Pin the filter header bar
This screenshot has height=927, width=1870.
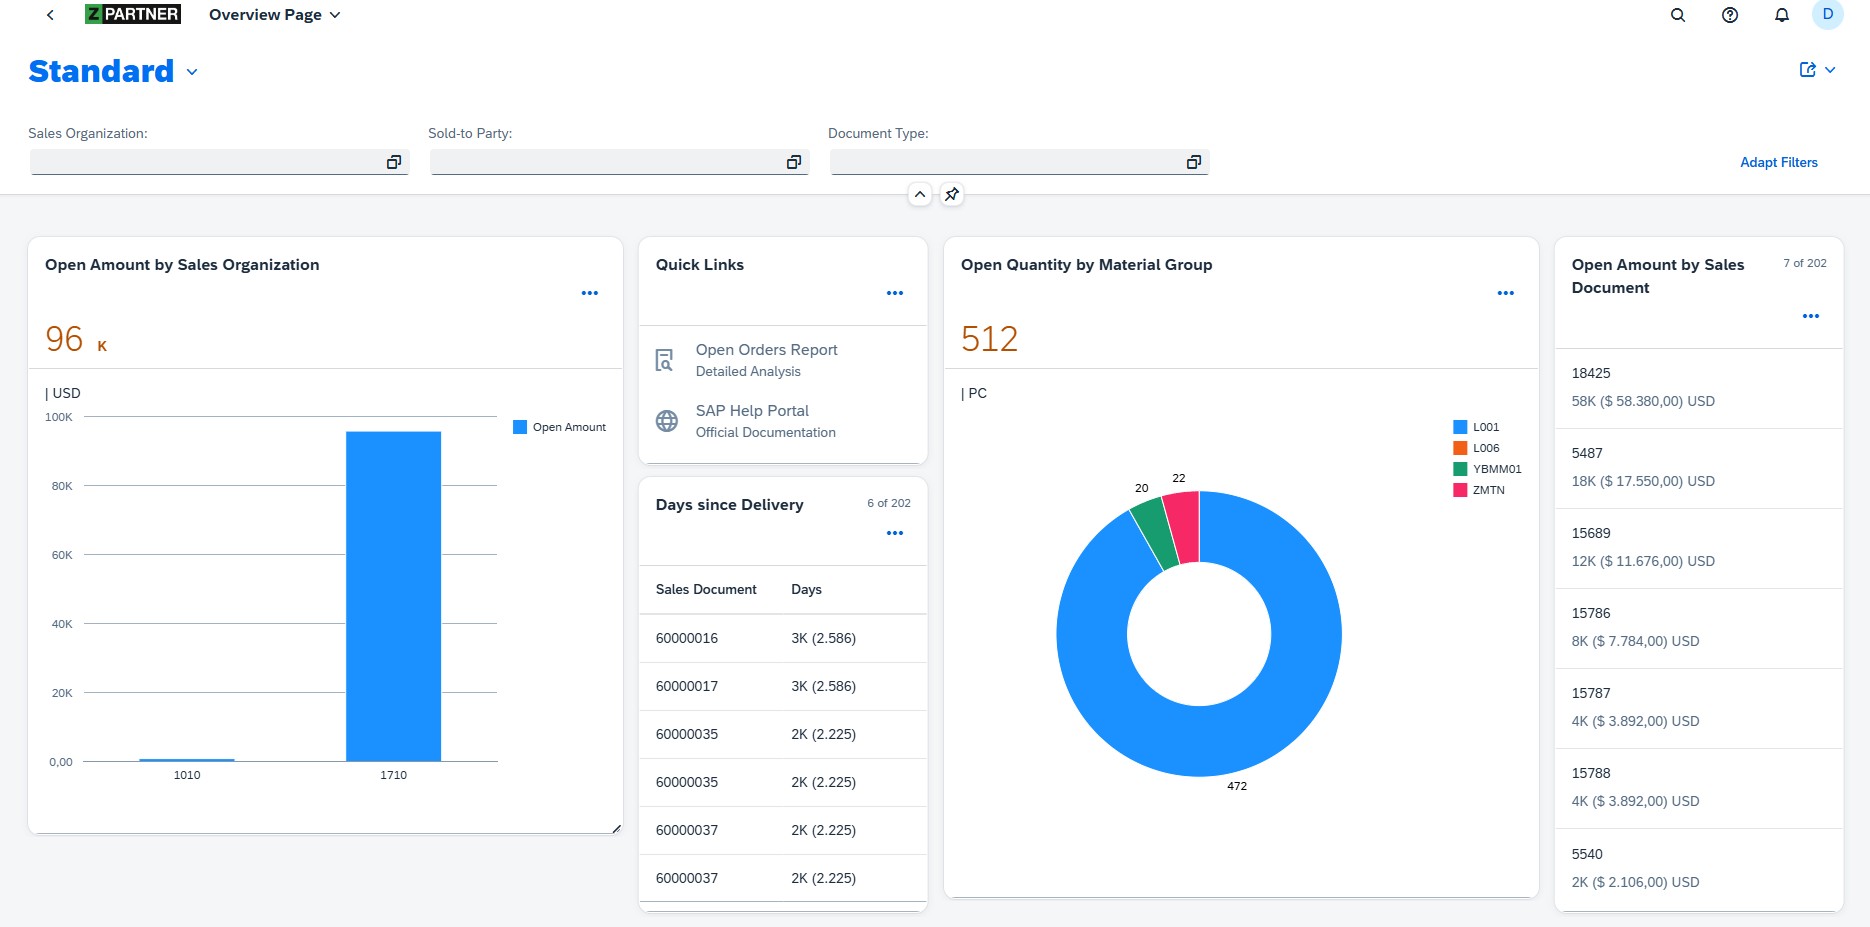(x=952, y=194)
